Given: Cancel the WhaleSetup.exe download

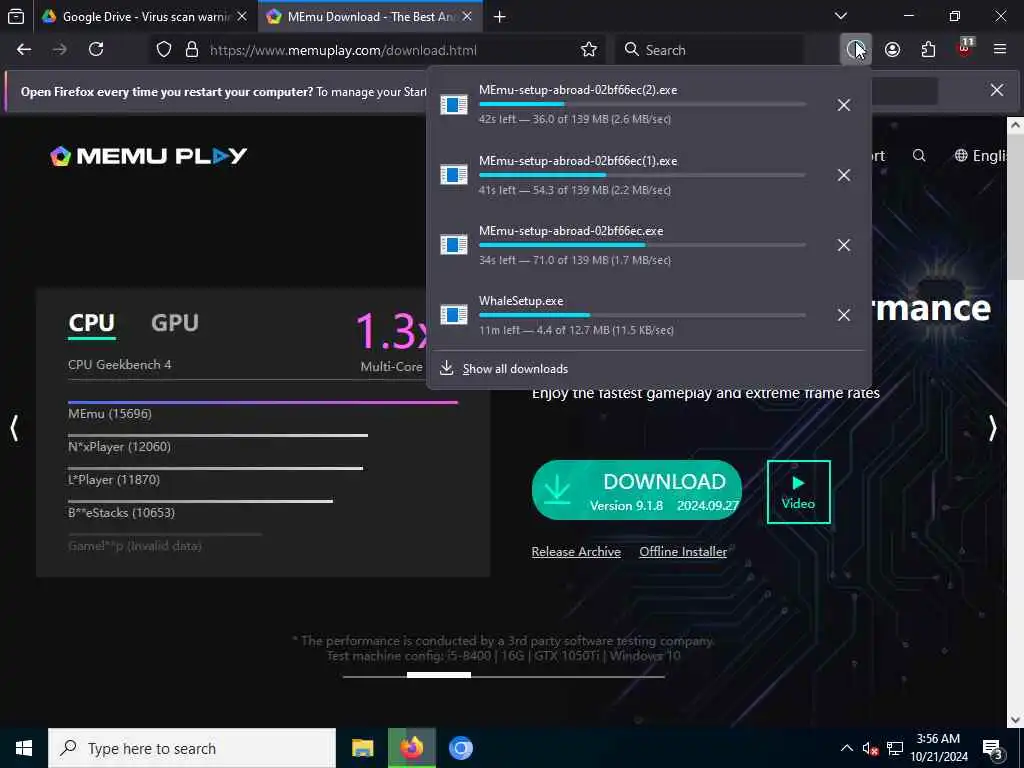Looking at the screenshot, I should pos(844,315).
